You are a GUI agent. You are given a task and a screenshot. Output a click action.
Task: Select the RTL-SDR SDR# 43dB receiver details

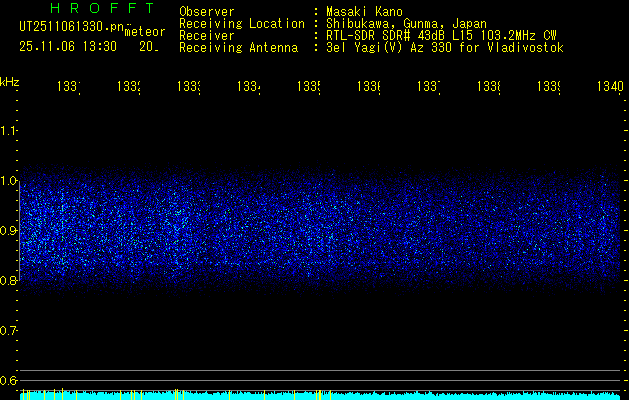pos(441,36)
